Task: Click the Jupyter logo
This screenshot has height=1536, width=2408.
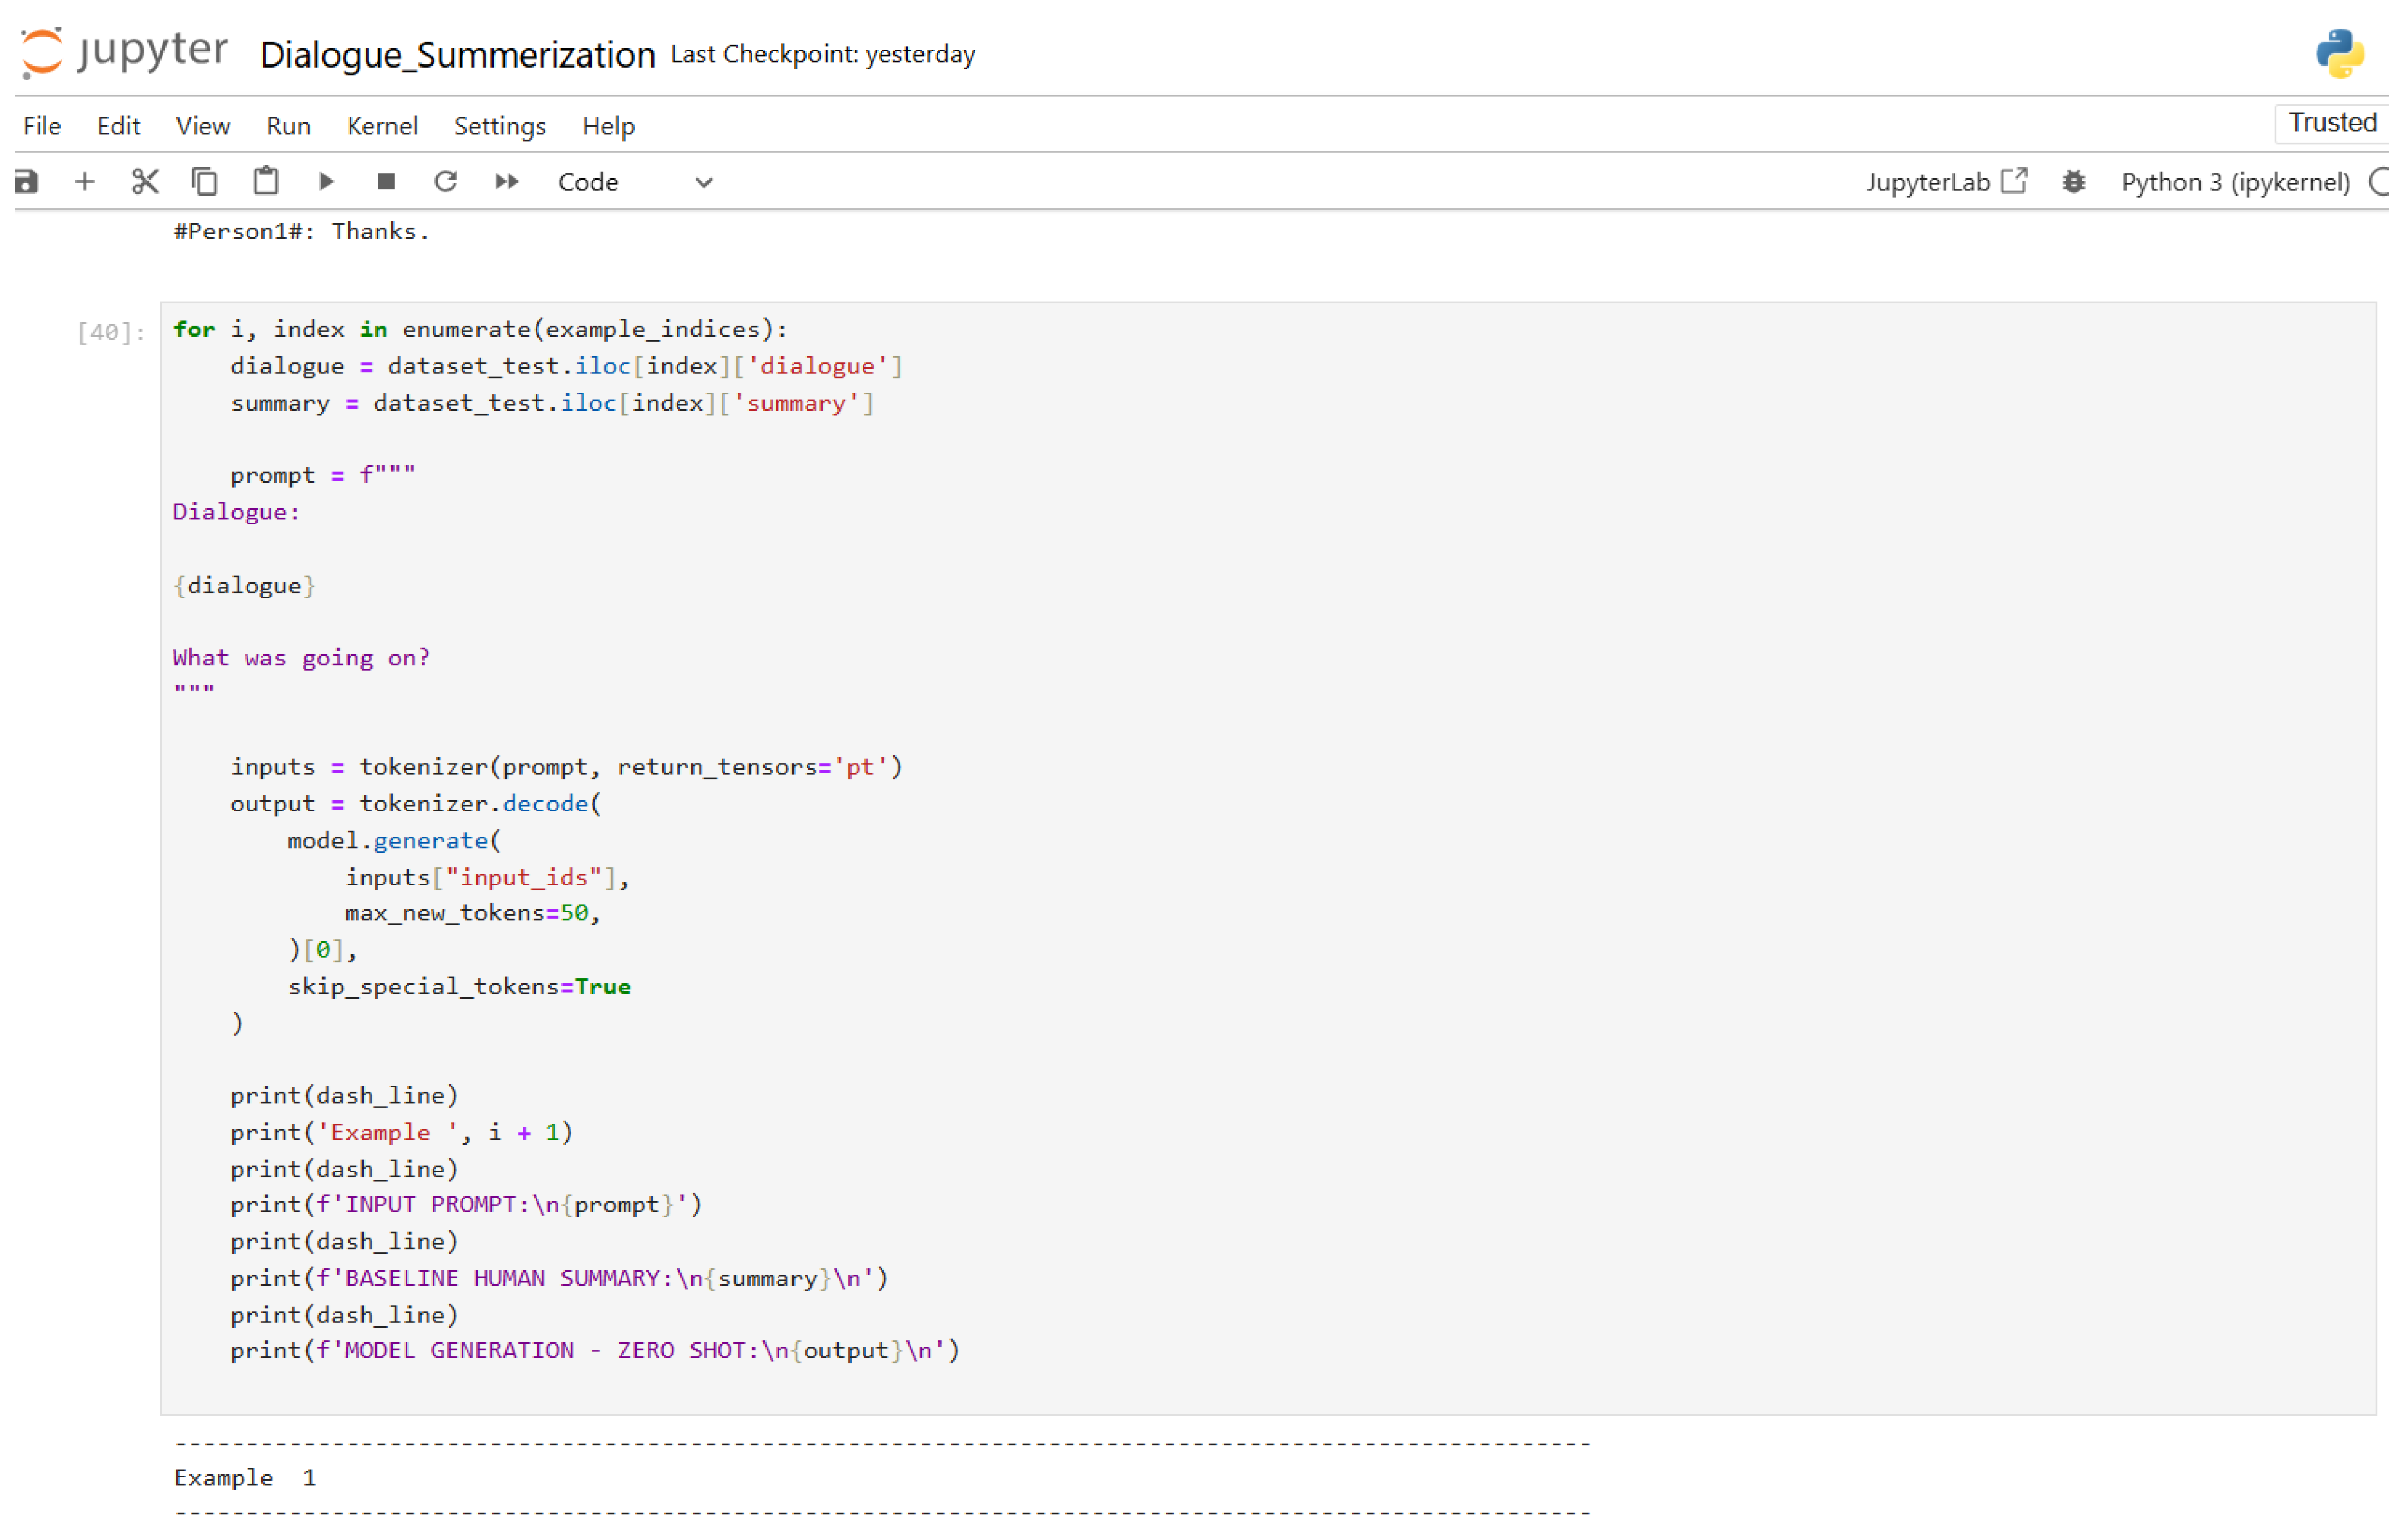Action: point(124,52)
